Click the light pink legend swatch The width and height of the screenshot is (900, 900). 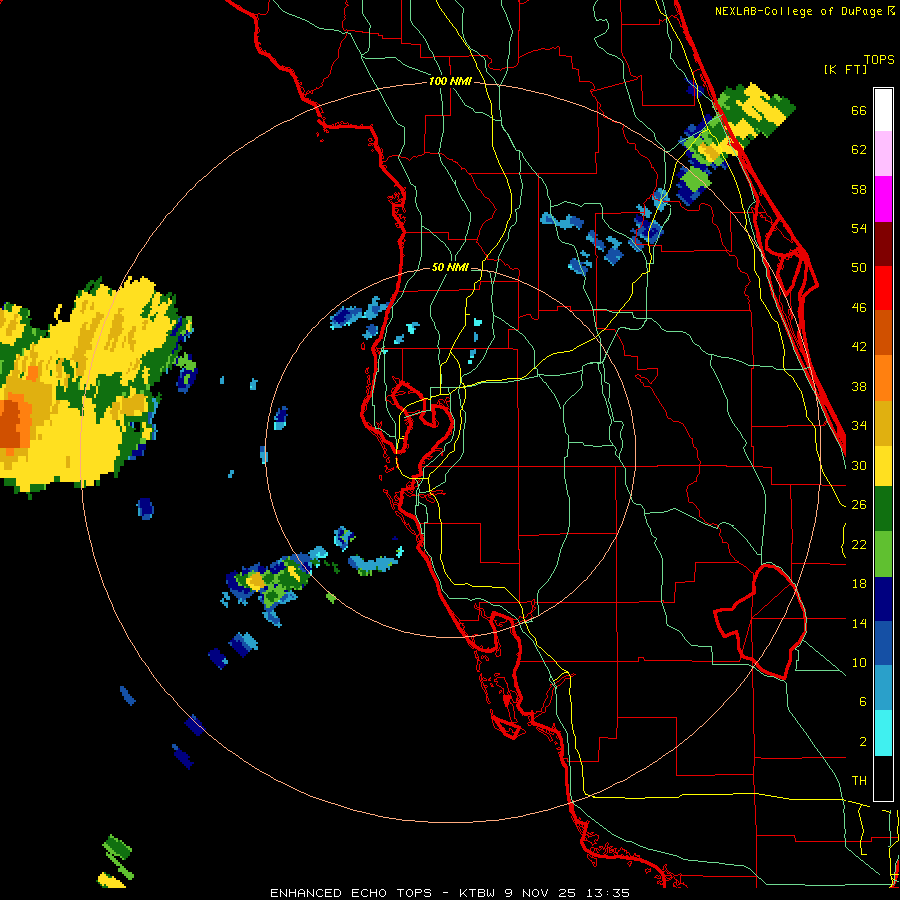point(883,154)
